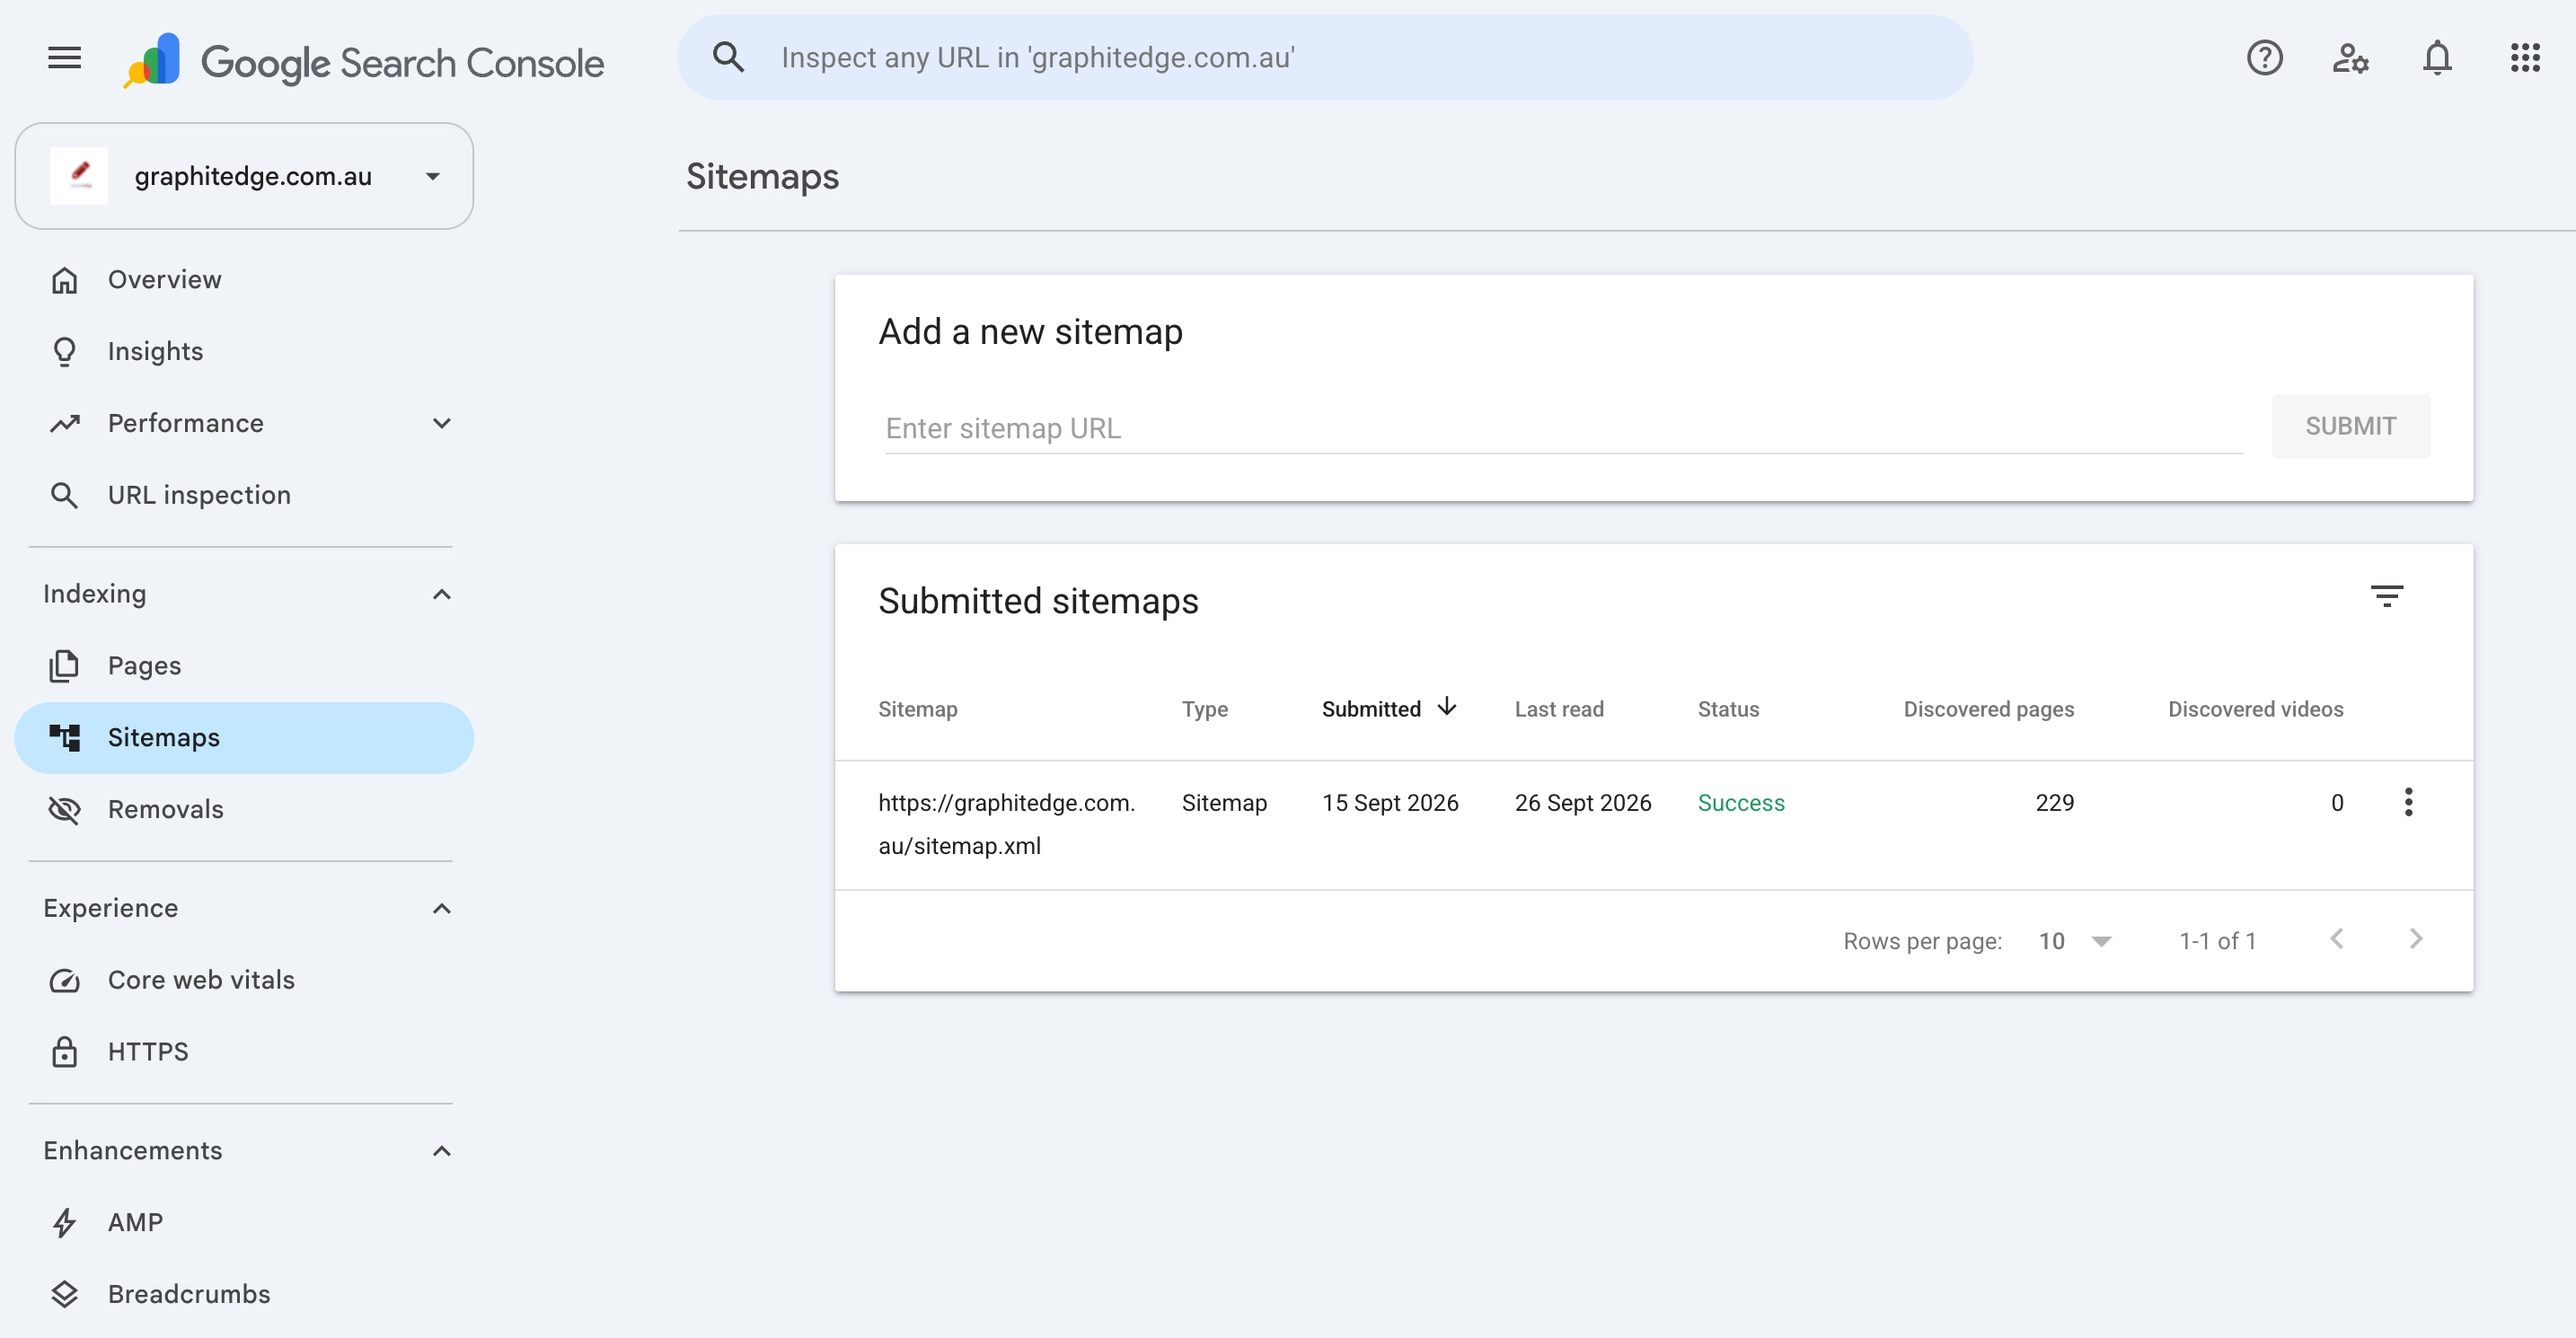Open the hamburger navigation menu
Screen dimensions: 2576x1338
tap(65, 58)
